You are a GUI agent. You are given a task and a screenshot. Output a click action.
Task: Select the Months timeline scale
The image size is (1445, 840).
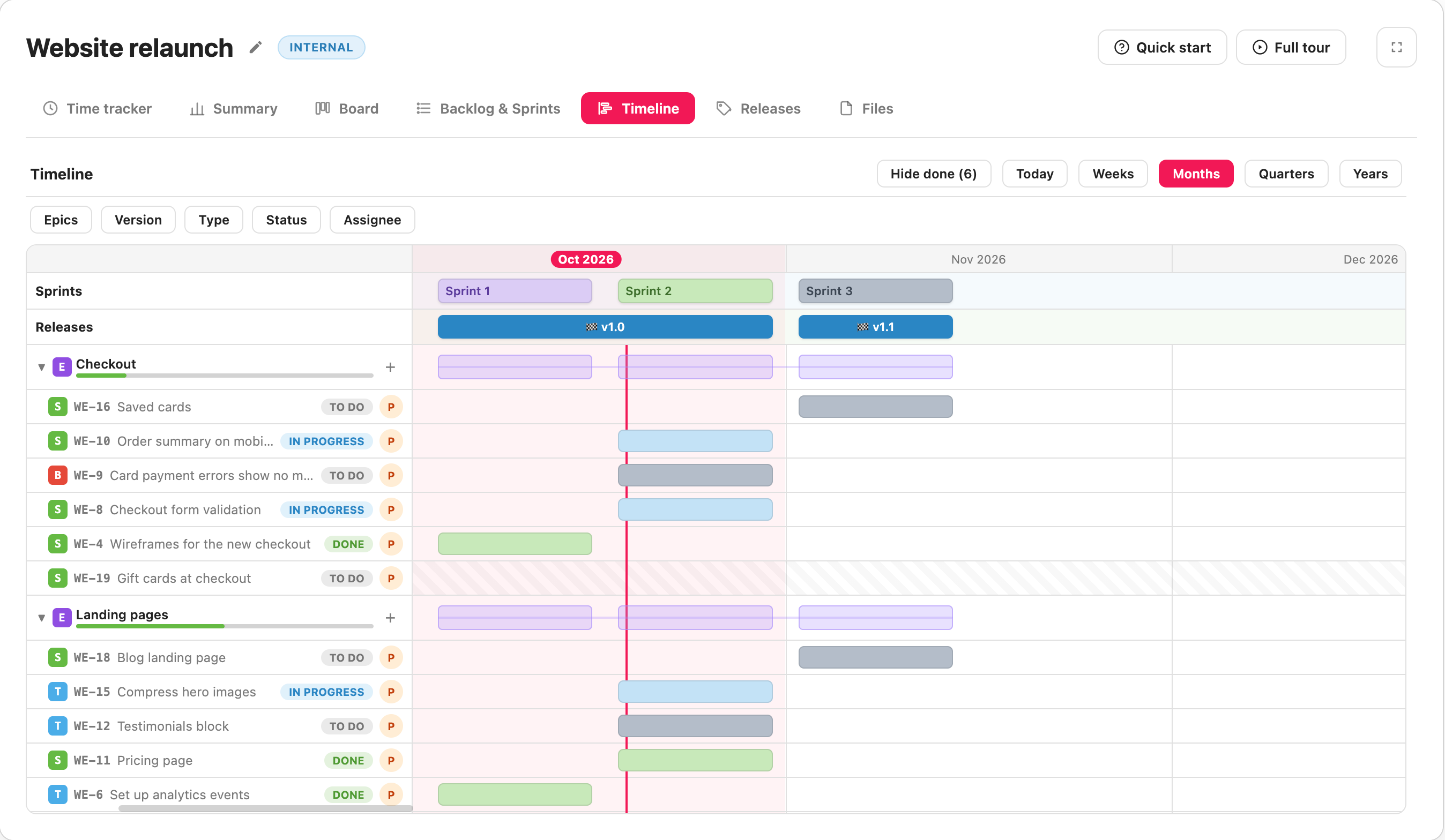pyautogui.click(x=1196, y=174)
